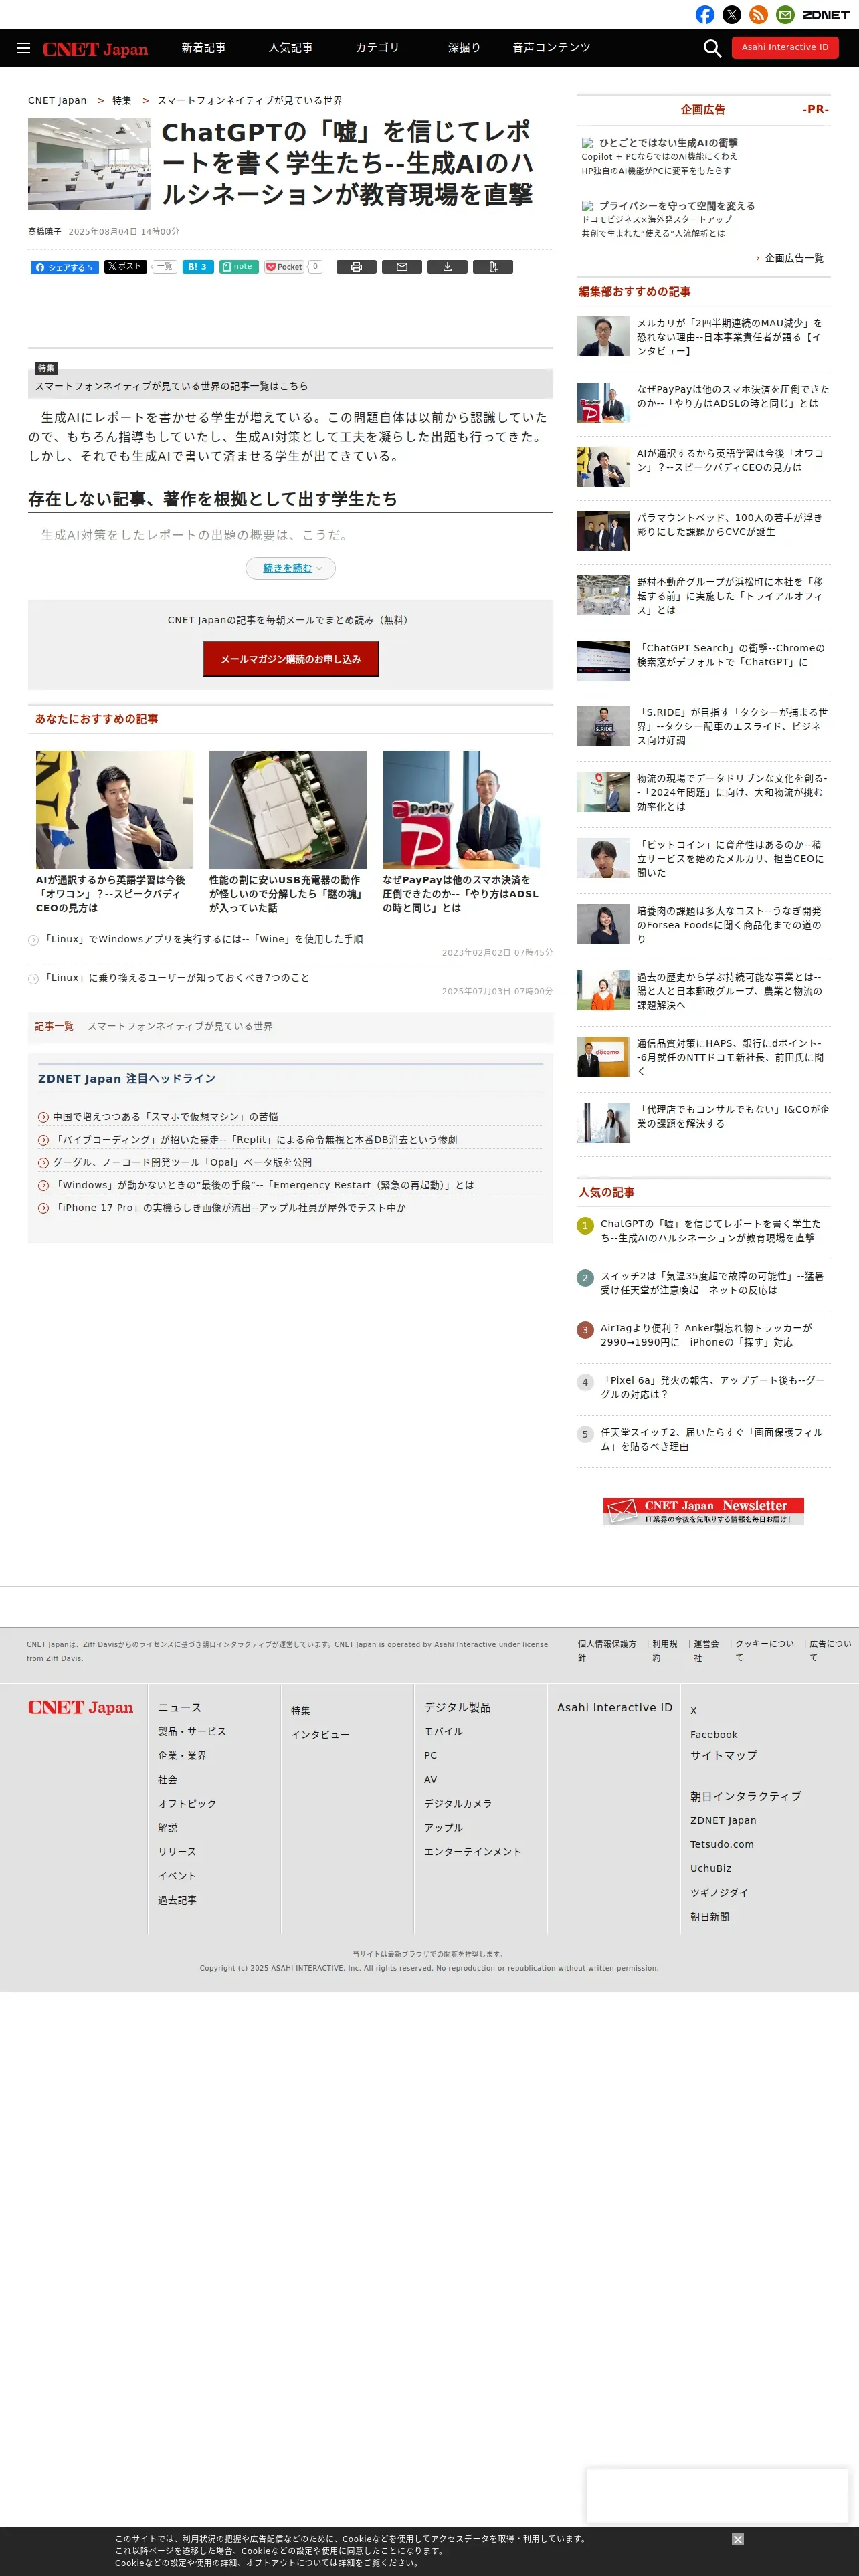Save article to Pocket
This screenshot has width=859, height=2576.
click(x=284, y=267)
